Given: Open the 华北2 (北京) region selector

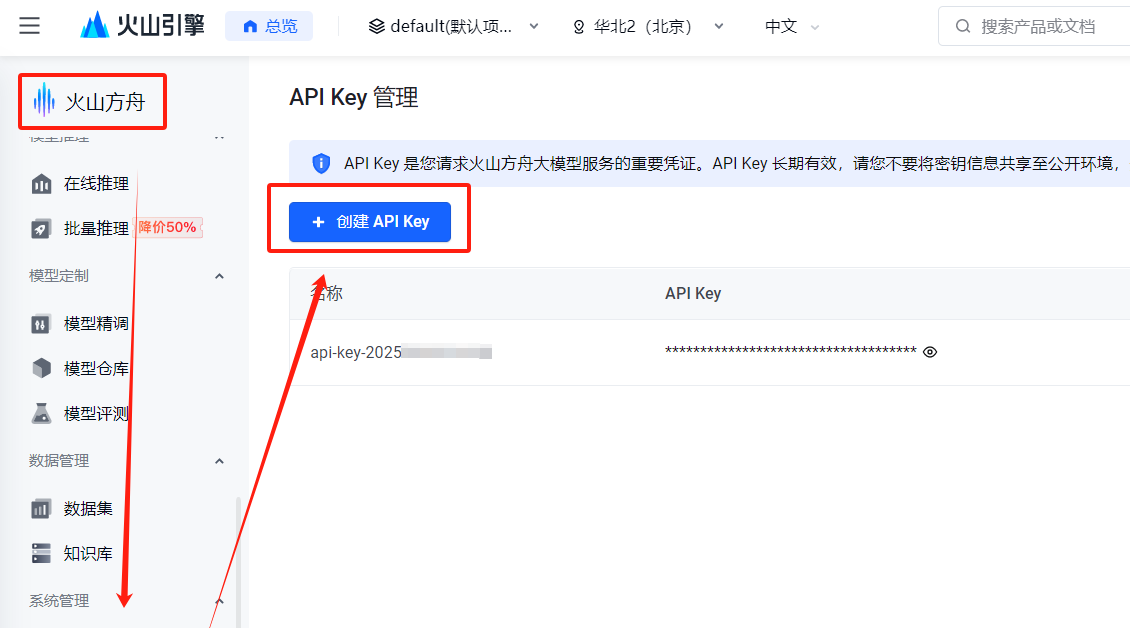Looking at the screenshot, I should [x=647, y=27].
